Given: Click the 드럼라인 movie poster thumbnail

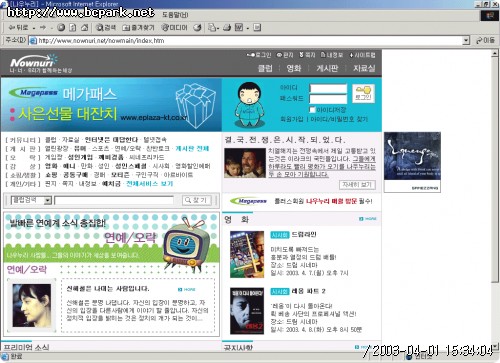Looking at the screenshot, I should coord(247,254).
